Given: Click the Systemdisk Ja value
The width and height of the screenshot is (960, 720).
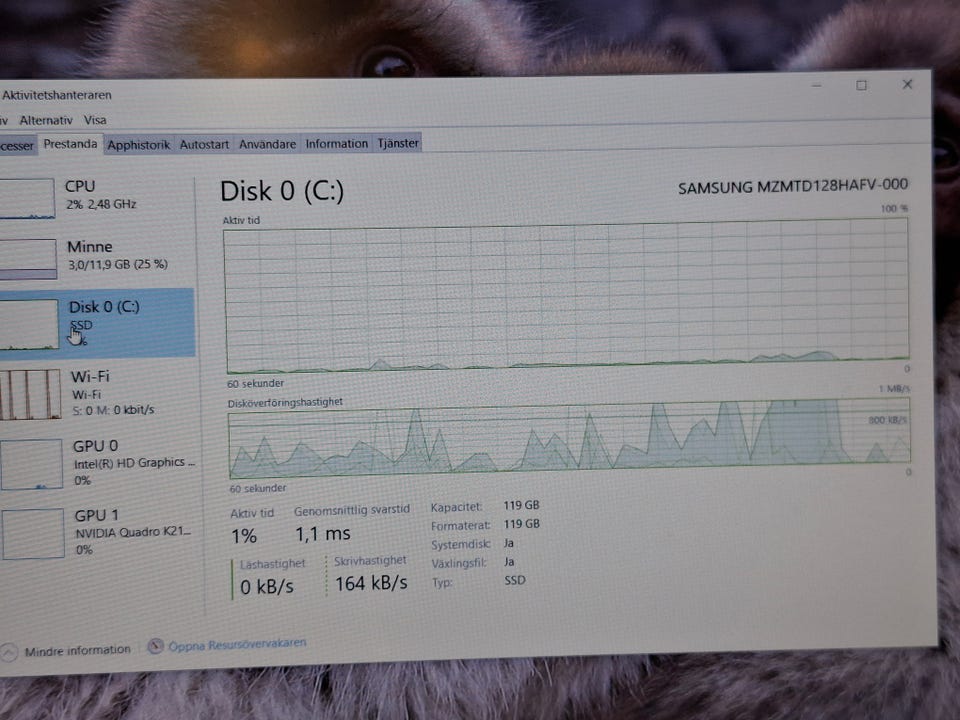Looking at the screenshot, I should [x=509, y=543].
